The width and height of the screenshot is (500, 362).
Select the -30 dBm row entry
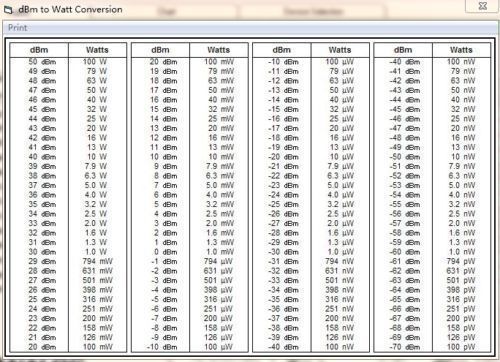[x=283, y=252]
